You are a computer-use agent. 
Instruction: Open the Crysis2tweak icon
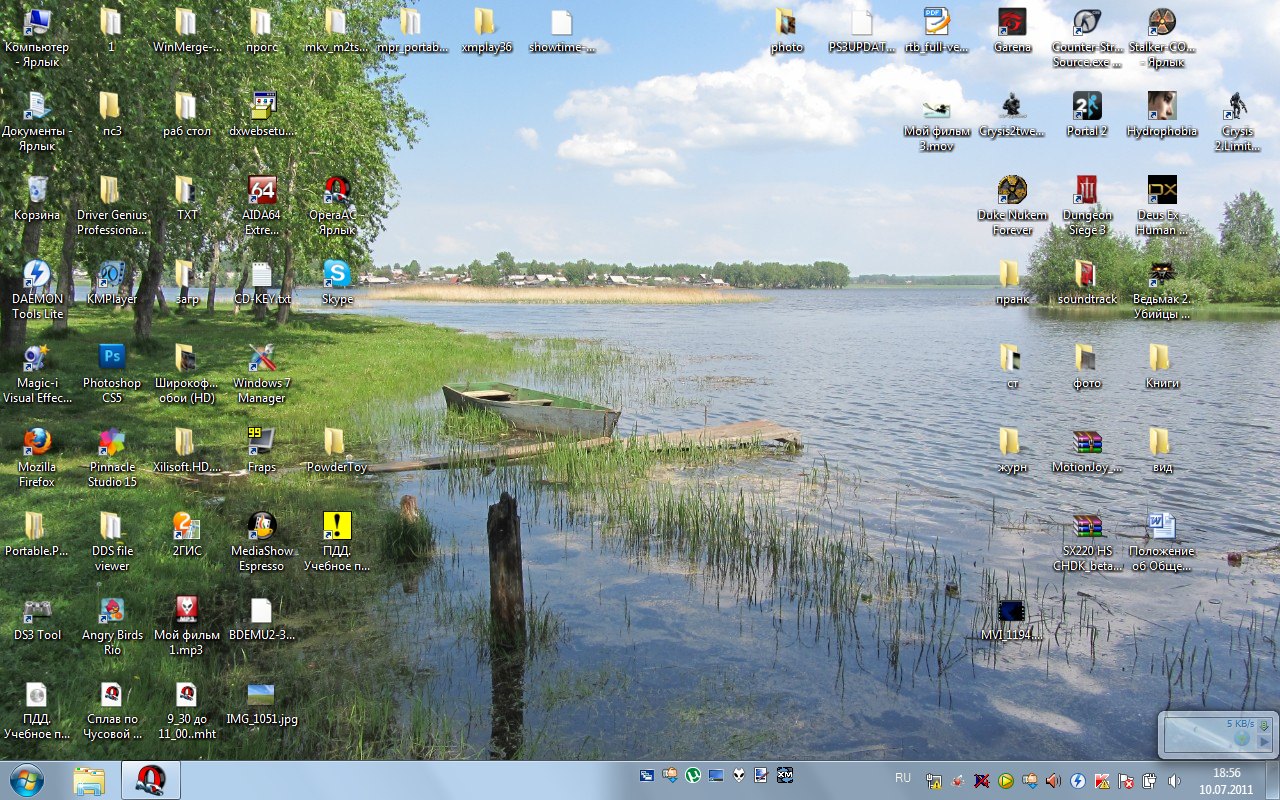point(1012,114)
